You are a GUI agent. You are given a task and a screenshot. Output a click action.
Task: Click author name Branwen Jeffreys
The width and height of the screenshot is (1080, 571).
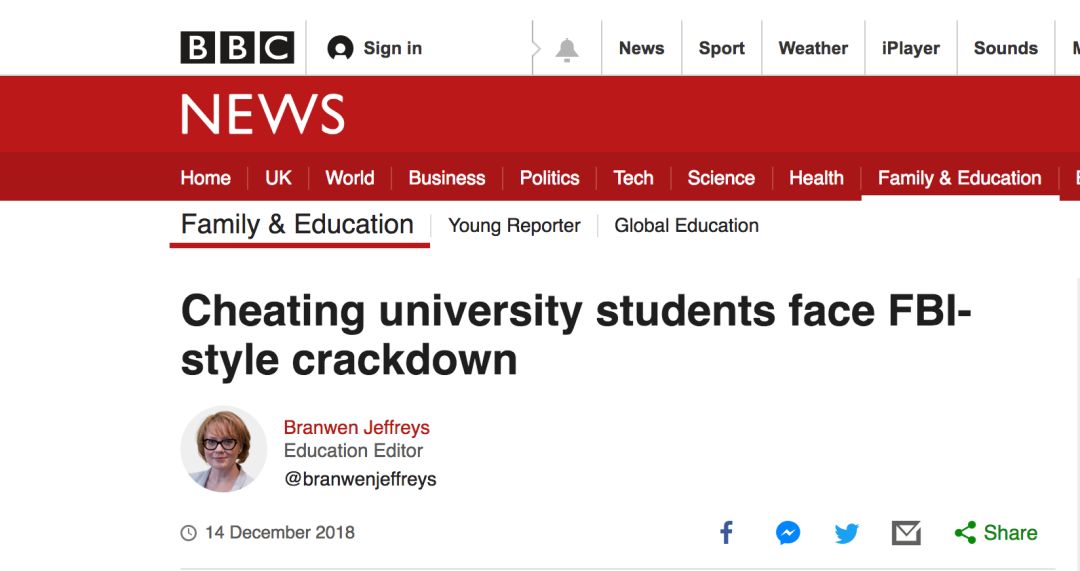[x=356, y=427]
